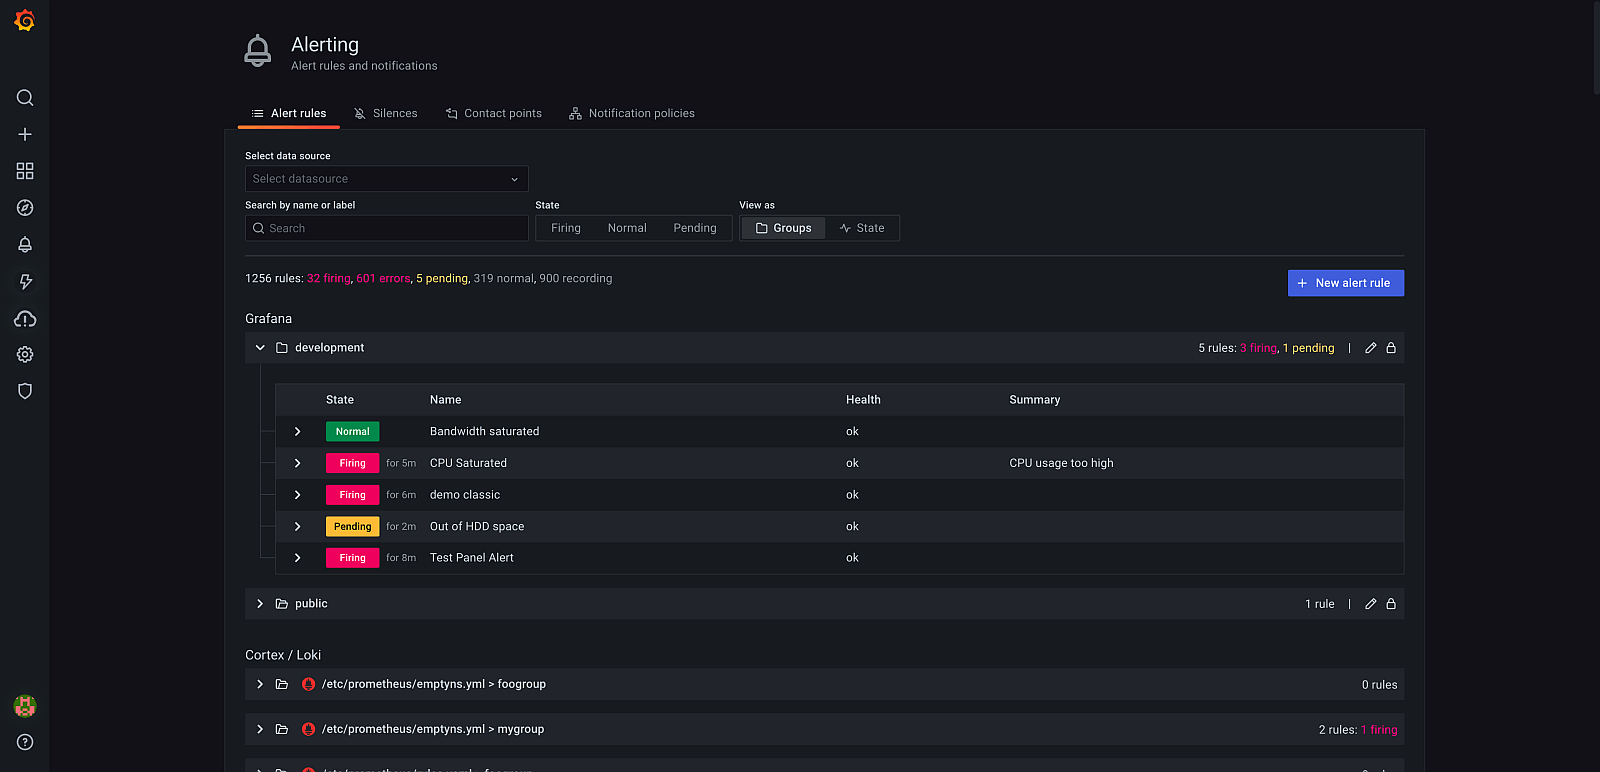Viewport: 1600px width, 772px height.
Task: Expand the CPU Saturated rule row
Action: coord(298,463)
